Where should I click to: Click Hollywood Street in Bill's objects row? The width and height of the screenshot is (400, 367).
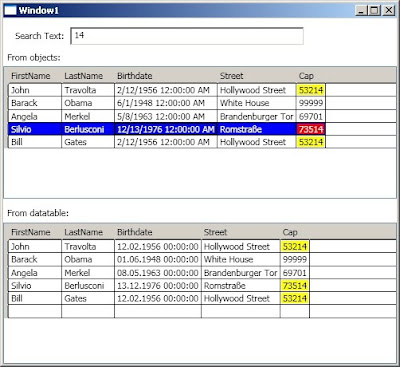click(257, 142)
